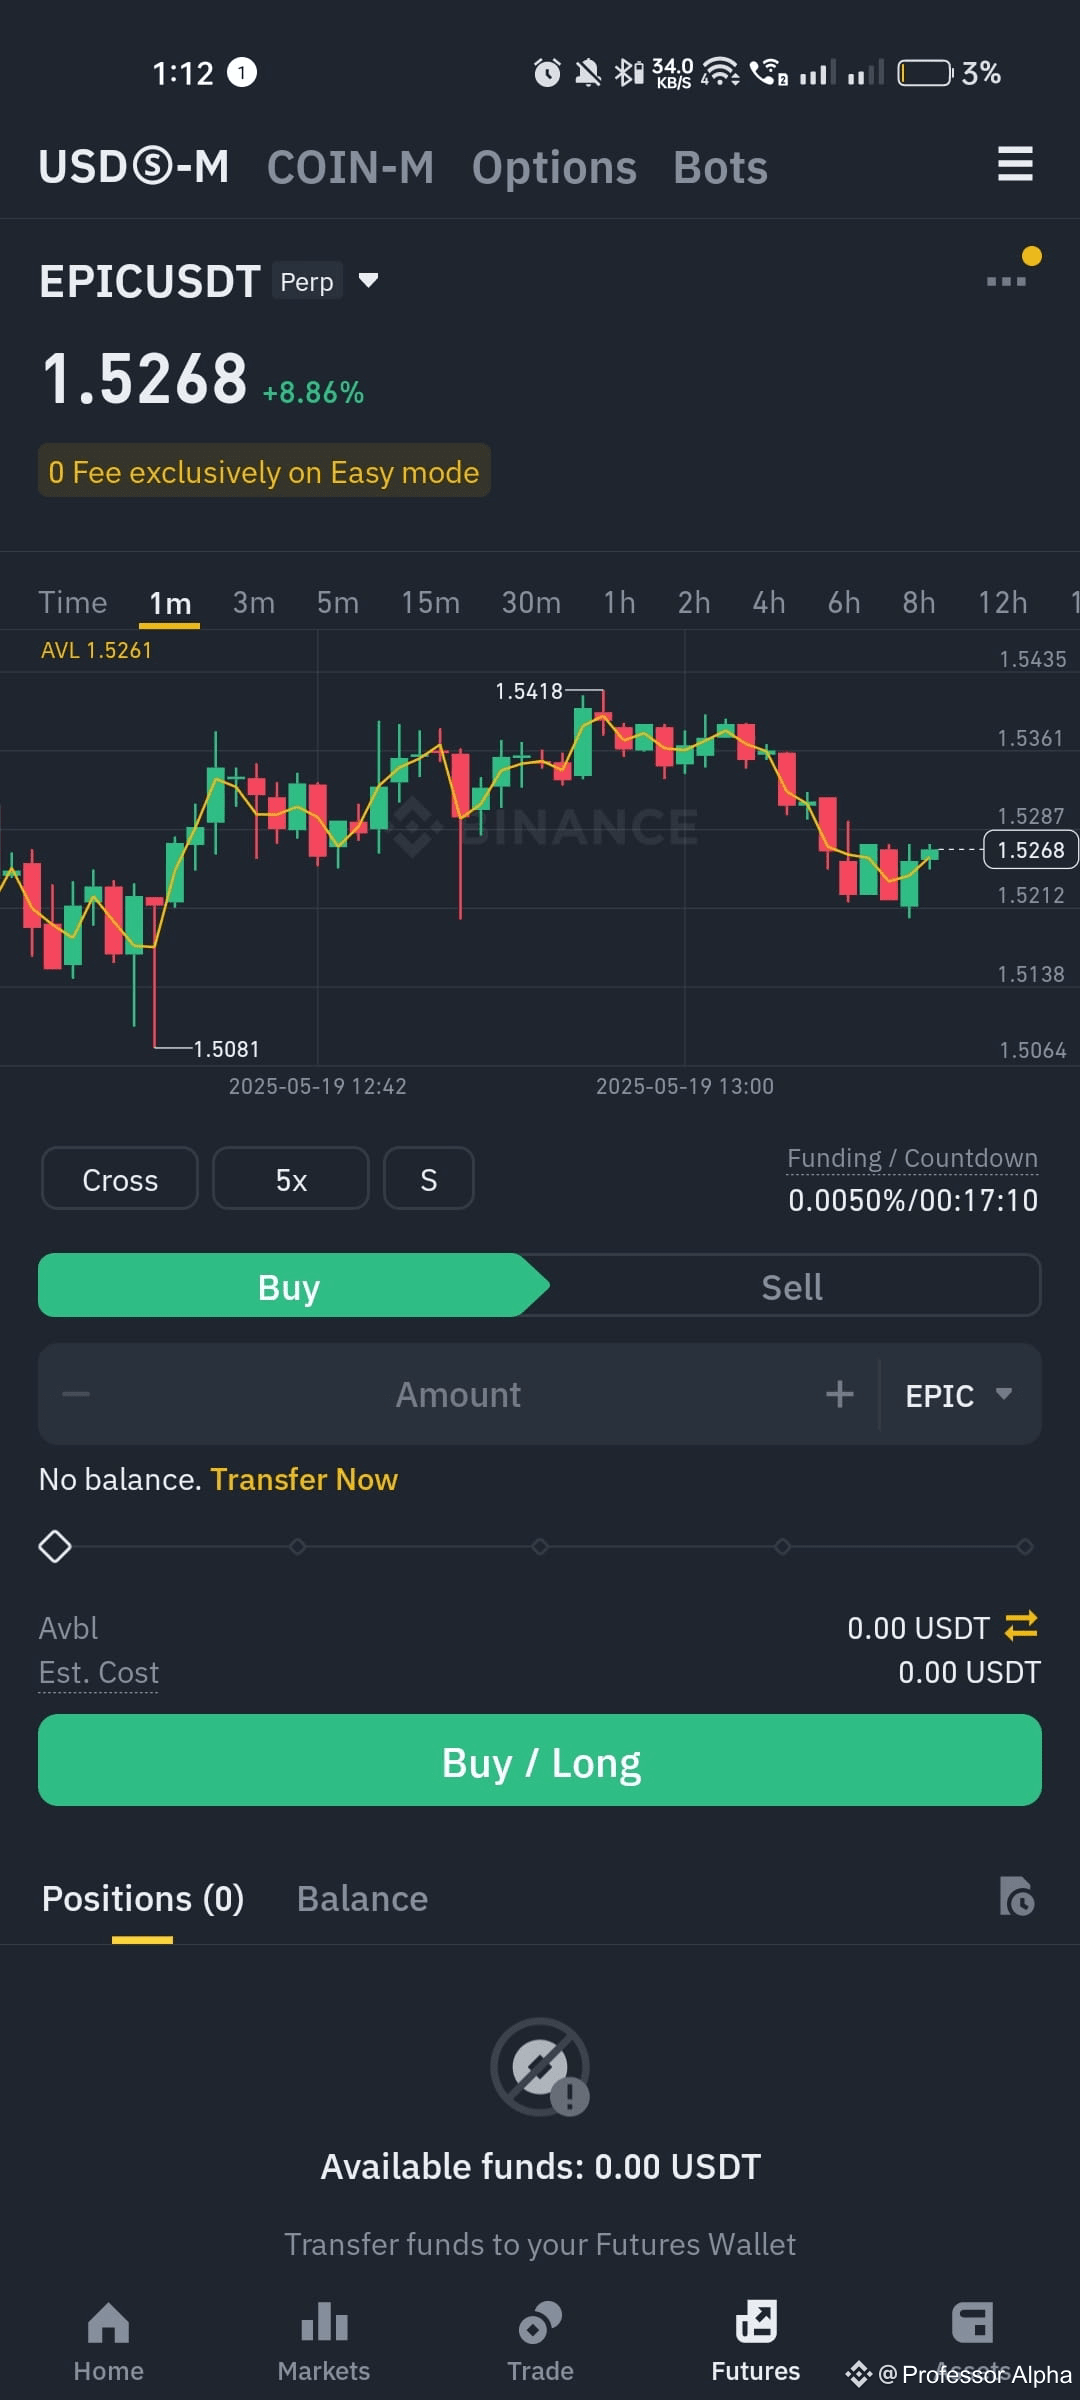Select the 2h chart interval

point(694,602)
